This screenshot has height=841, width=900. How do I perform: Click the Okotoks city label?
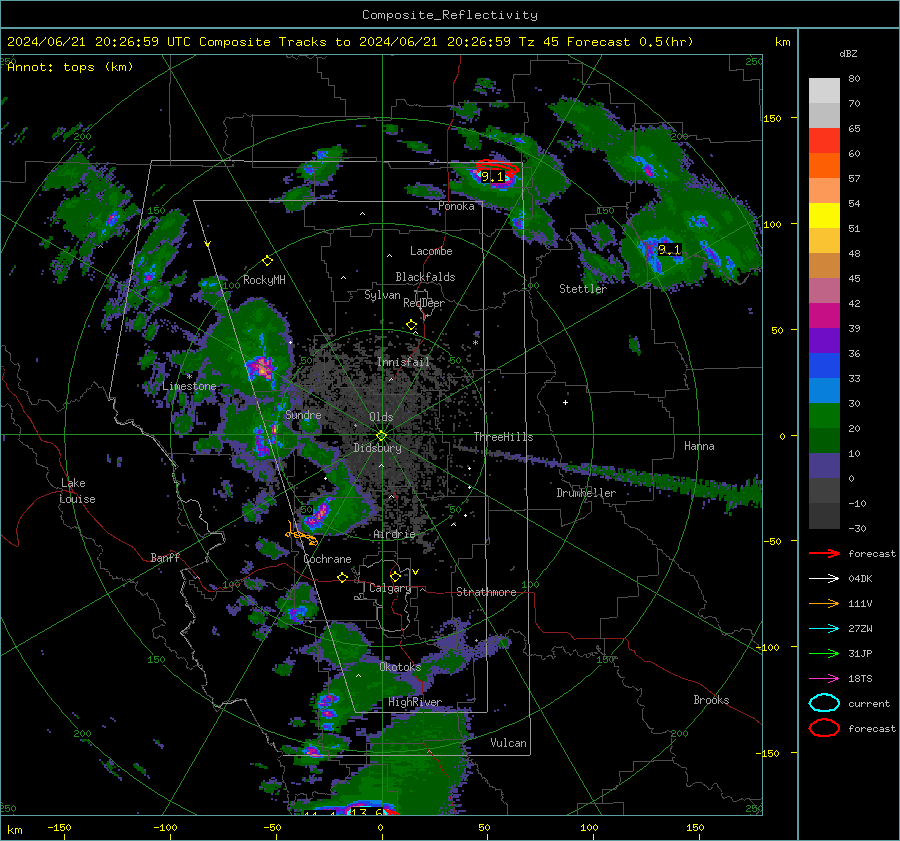pyautogui.click(x=400, y=667)
